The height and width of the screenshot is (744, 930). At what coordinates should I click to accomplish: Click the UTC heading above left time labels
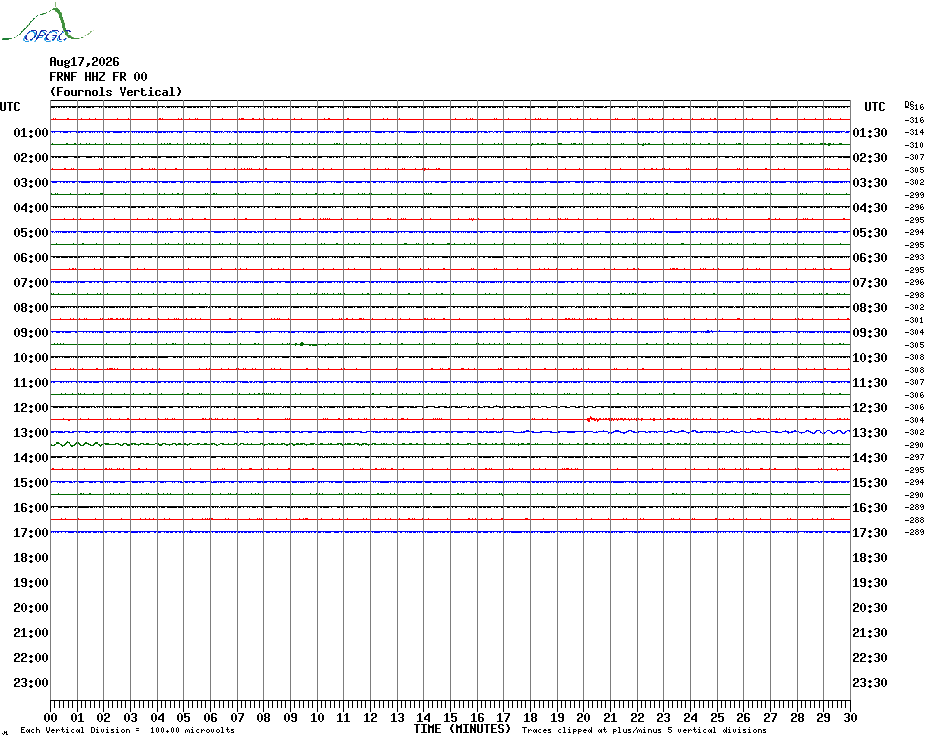(10, 107)
